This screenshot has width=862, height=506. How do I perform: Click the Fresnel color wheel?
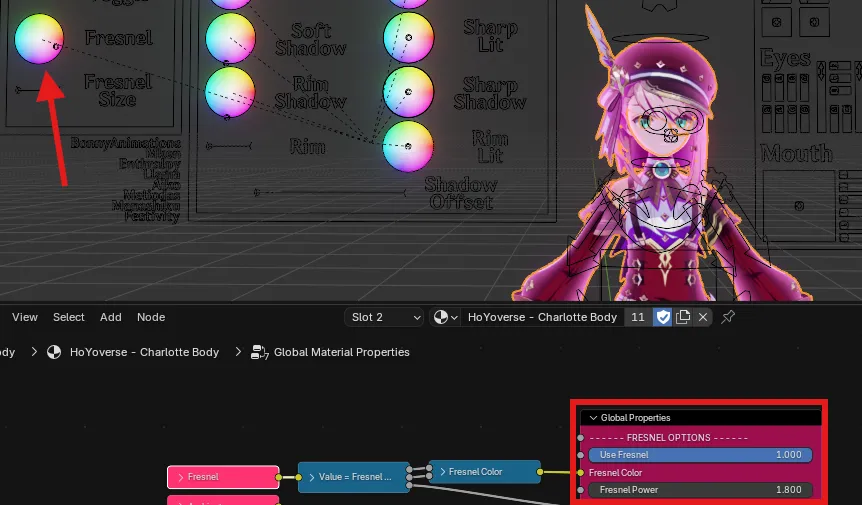click(x=39, y=39)
